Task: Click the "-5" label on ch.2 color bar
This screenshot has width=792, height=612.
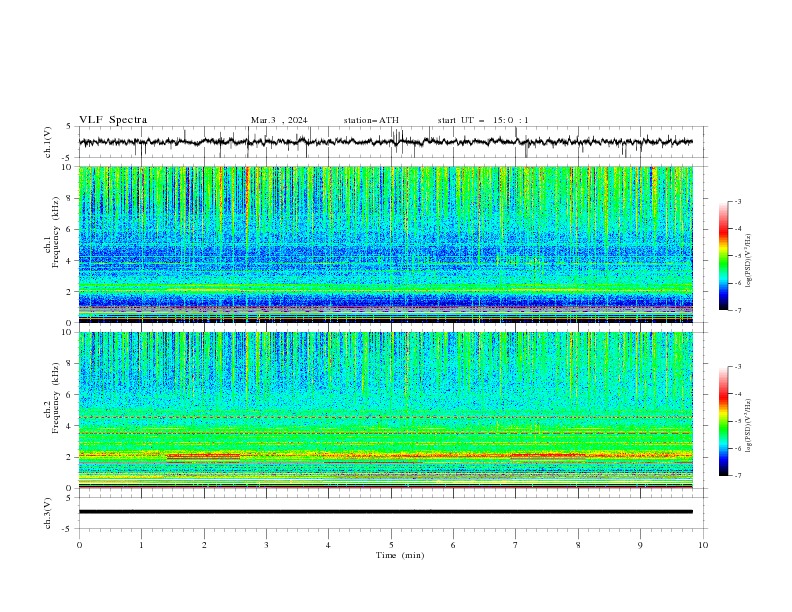Action: pyautogui.click(x=737, y=421)
